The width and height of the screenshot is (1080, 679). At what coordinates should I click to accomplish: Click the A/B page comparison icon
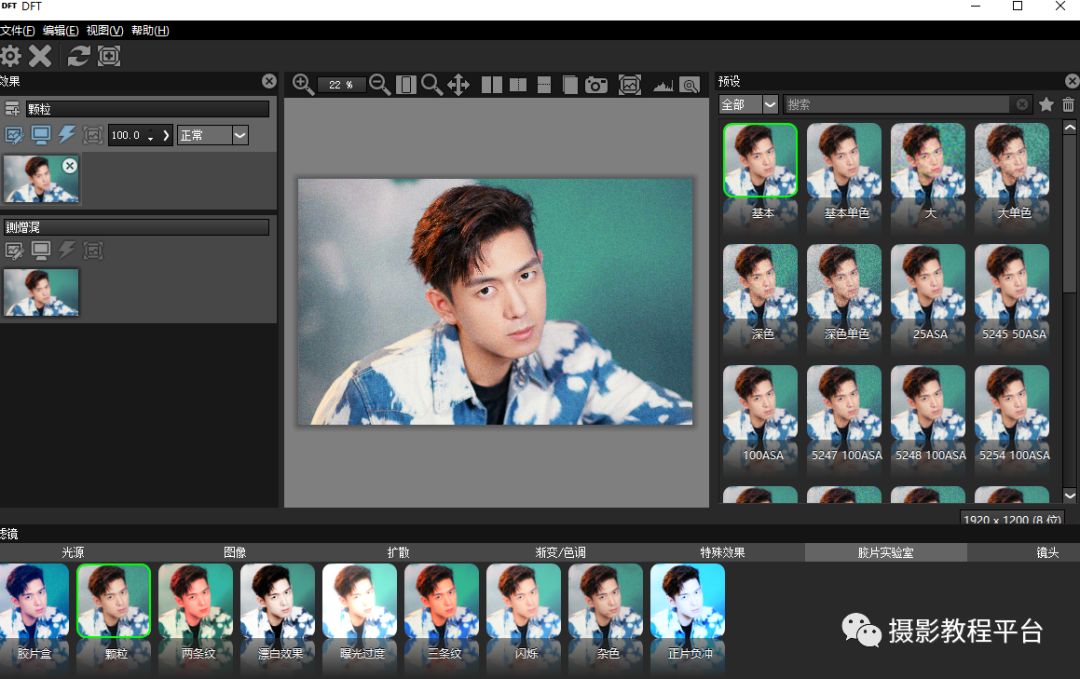tap(570, 85)
